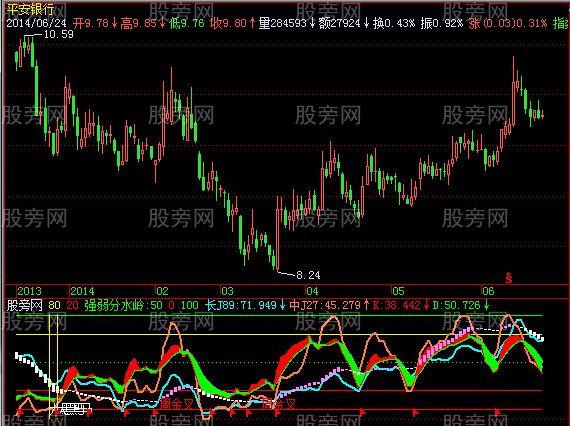Click the first 周金叉 signal label near February
The image size is (570, 426).
[x=176, y=403]
